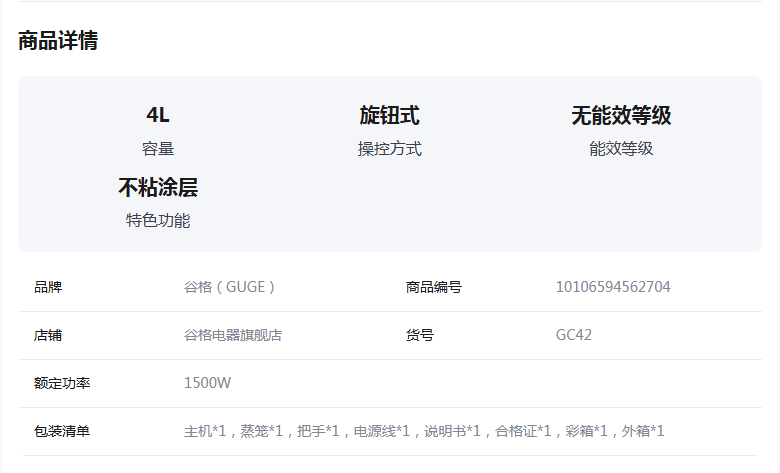Click the 商品详情 heading
Screen dimensions: 780x473
58,41
